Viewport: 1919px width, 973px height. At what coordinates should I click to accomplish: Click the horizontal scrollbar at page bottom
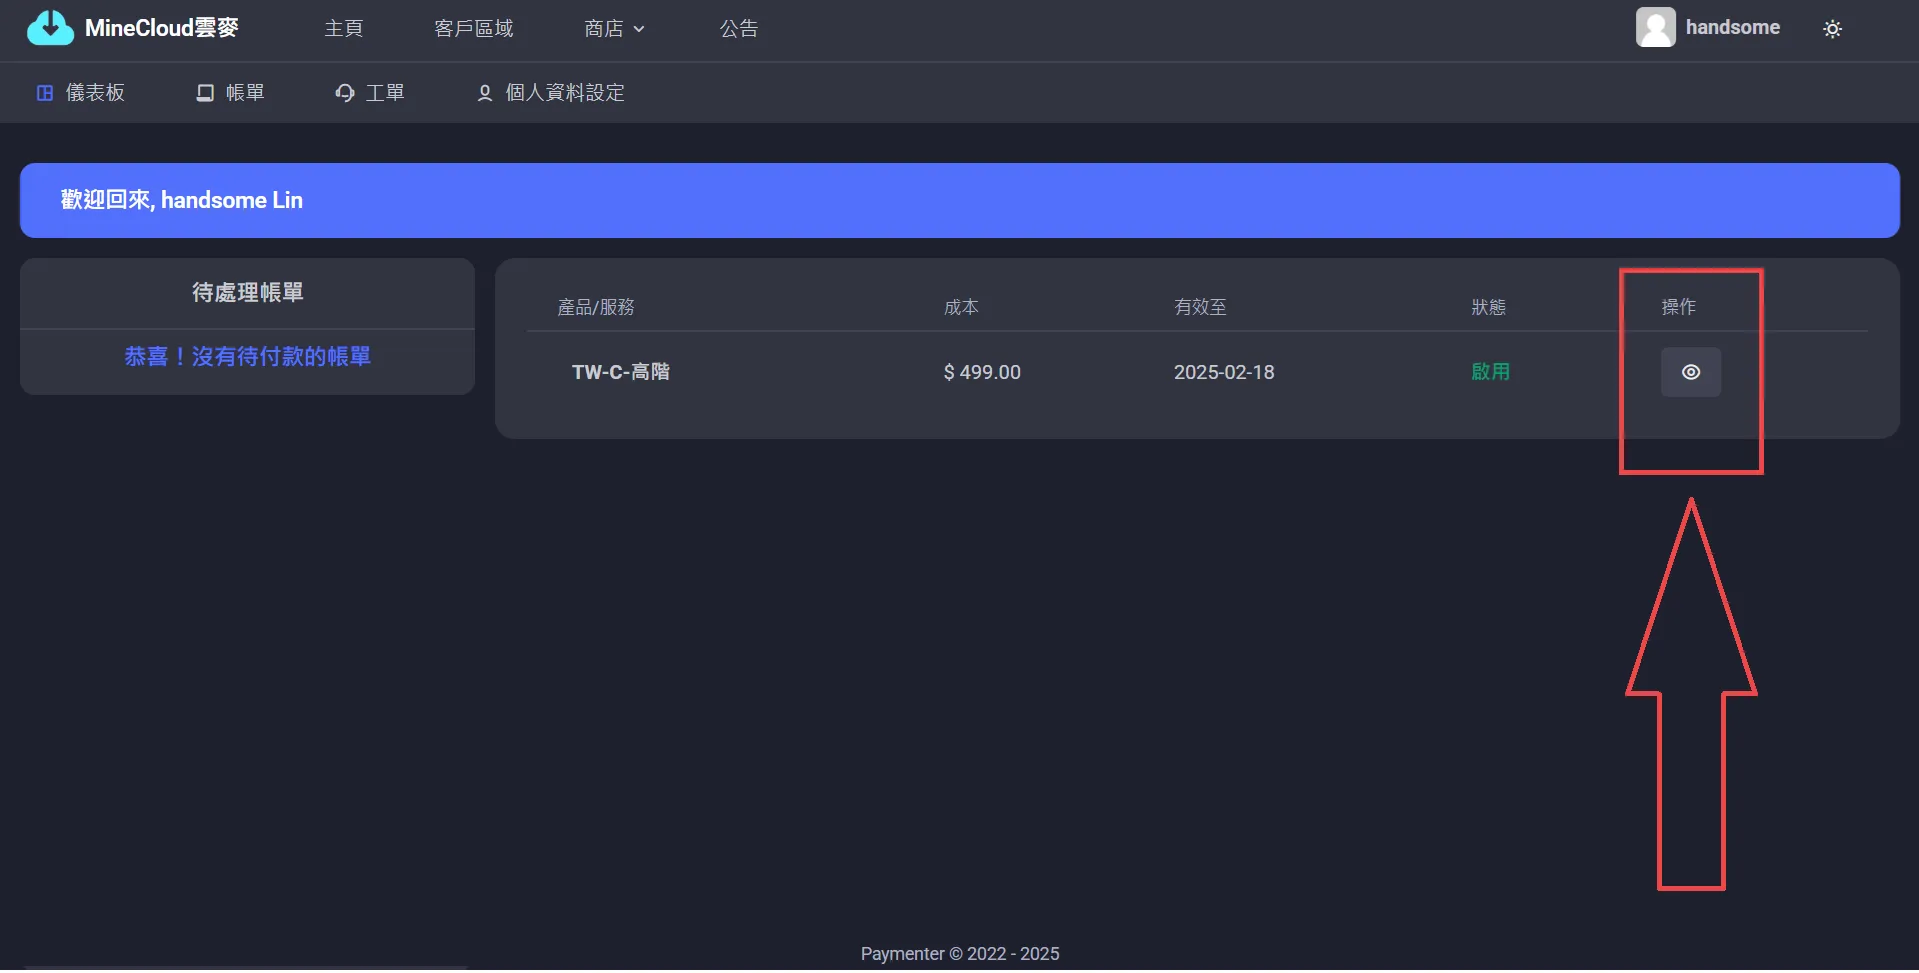(245, 968)
